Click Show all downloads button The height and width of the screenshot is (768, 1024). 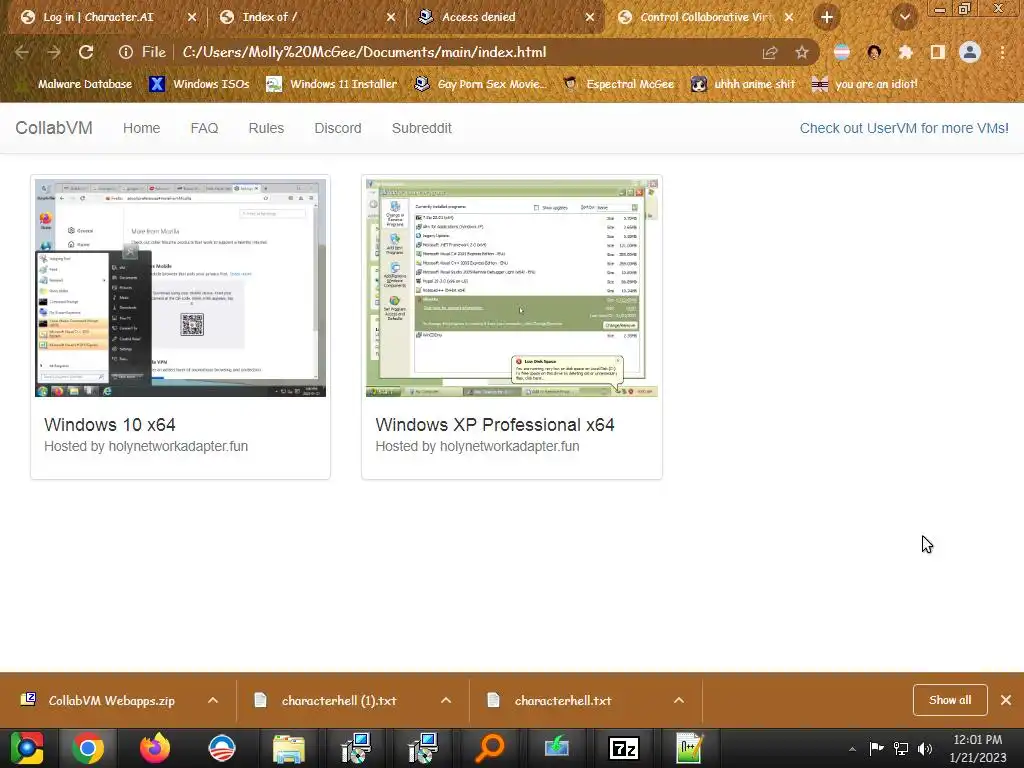(950, 700)
